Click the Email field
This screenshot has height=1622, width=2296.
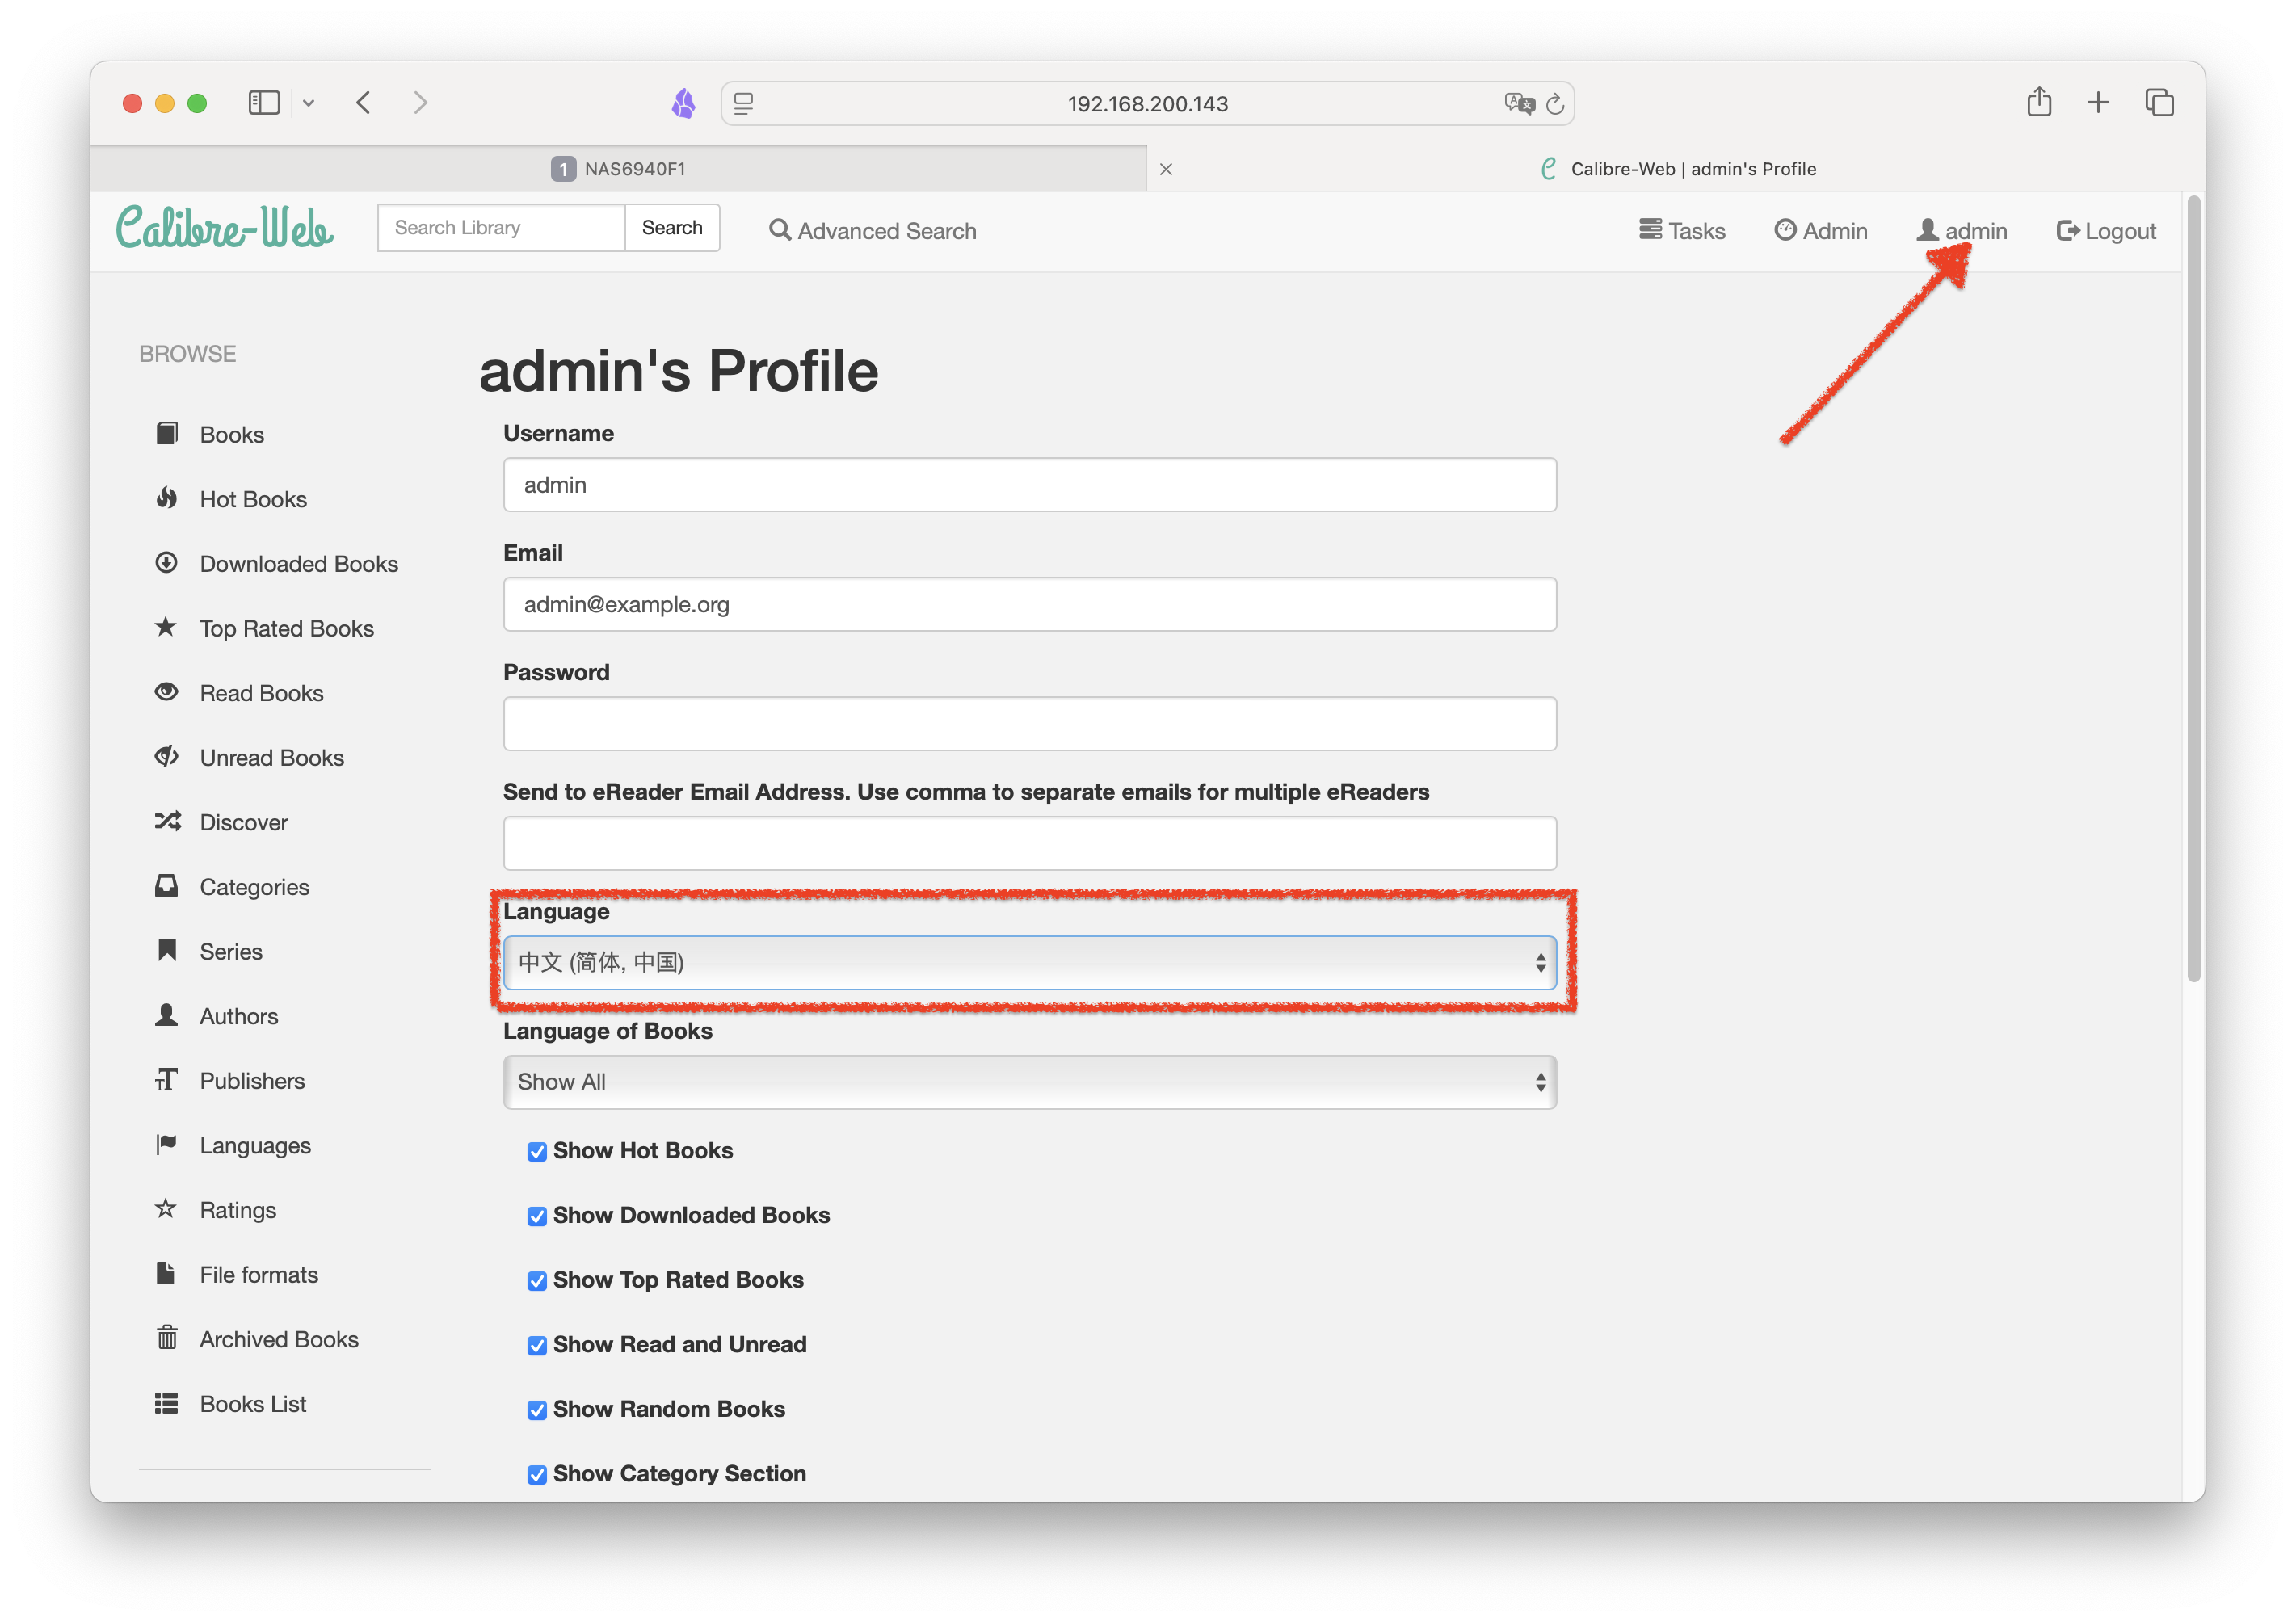(x=1030, y=605)
